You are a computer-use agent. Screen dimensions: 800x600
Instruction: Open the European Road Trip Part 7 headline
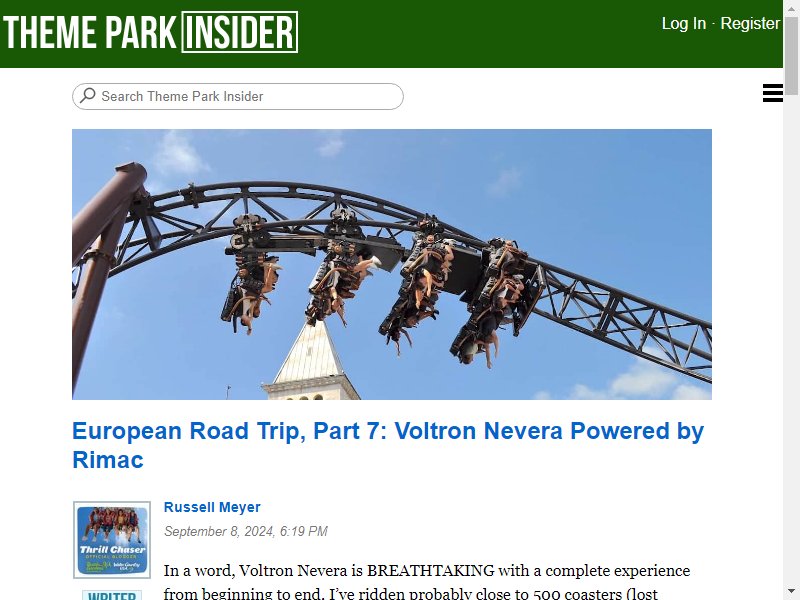point(388,445)
